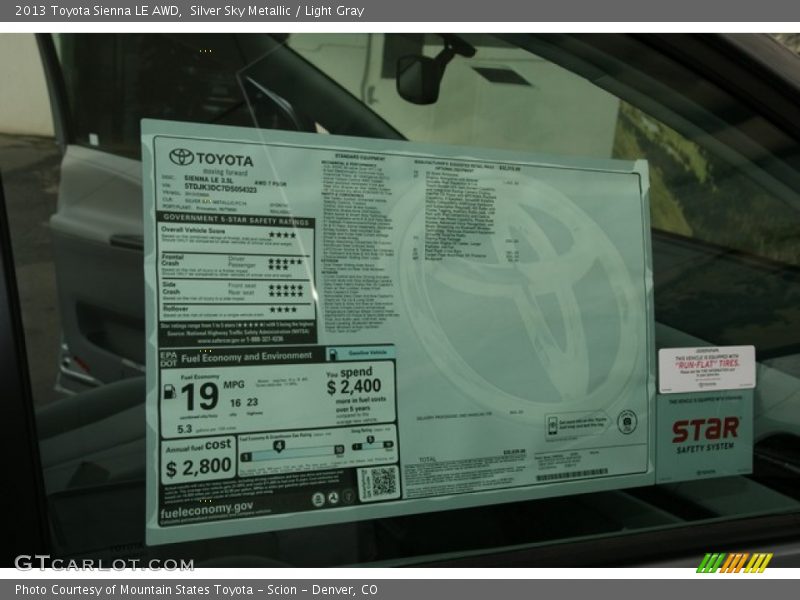Image resolution: width=800 pixels, height=600 pixels.
Task: Click the Overall Vehicle Score stars
Action: point(282,236)
